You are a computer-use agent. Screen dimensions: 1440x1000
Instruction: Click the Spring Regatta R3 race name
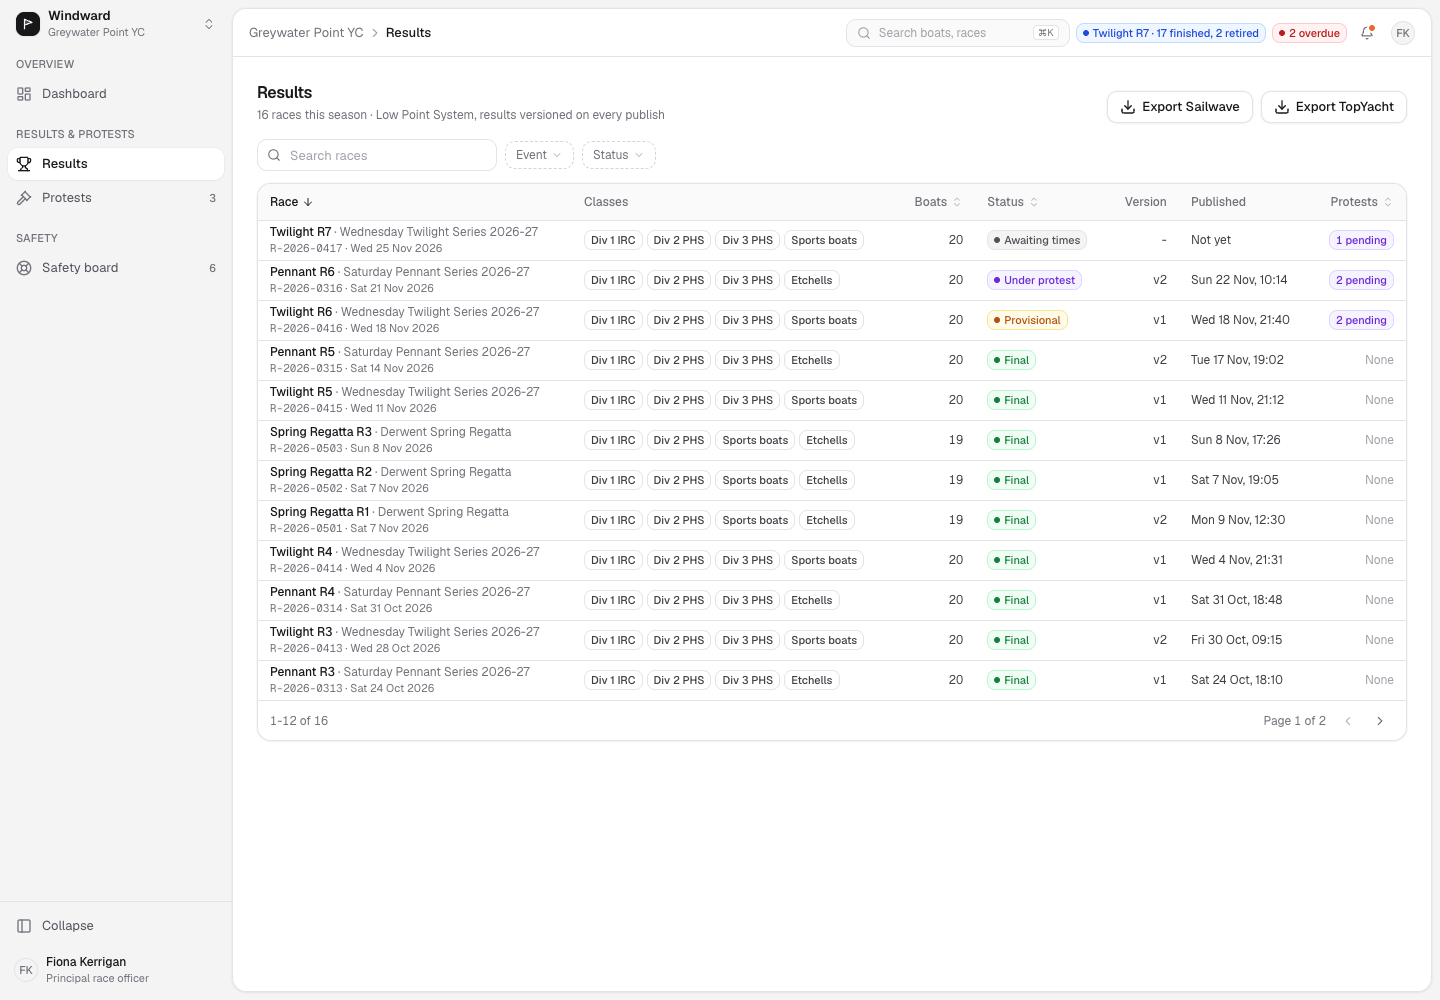click(321, 432)
